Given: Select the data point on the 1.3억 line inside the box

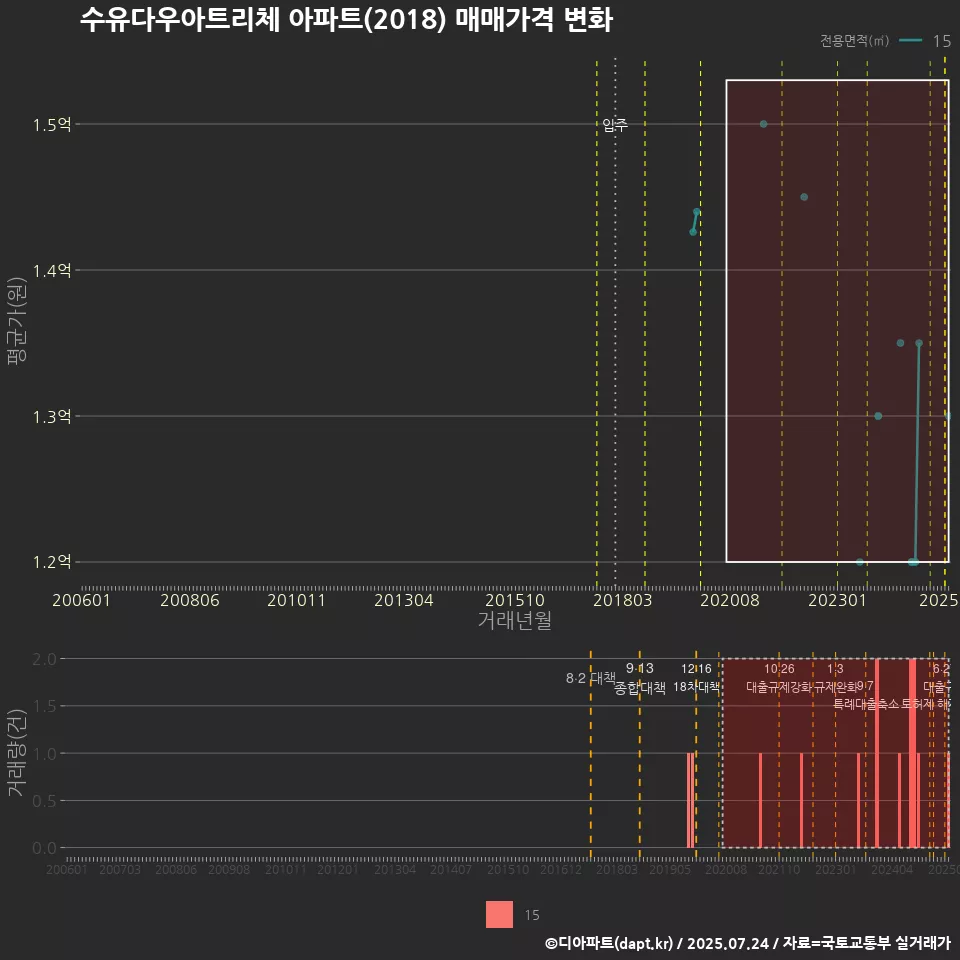Looking at the screenshot, I should pos(878,416).
